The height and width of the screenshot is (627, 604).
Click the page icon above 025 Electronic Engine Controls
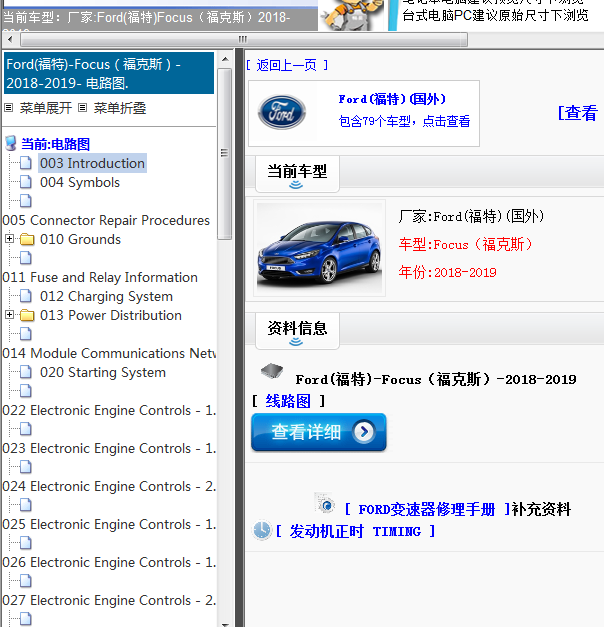[x=26, y=505]
